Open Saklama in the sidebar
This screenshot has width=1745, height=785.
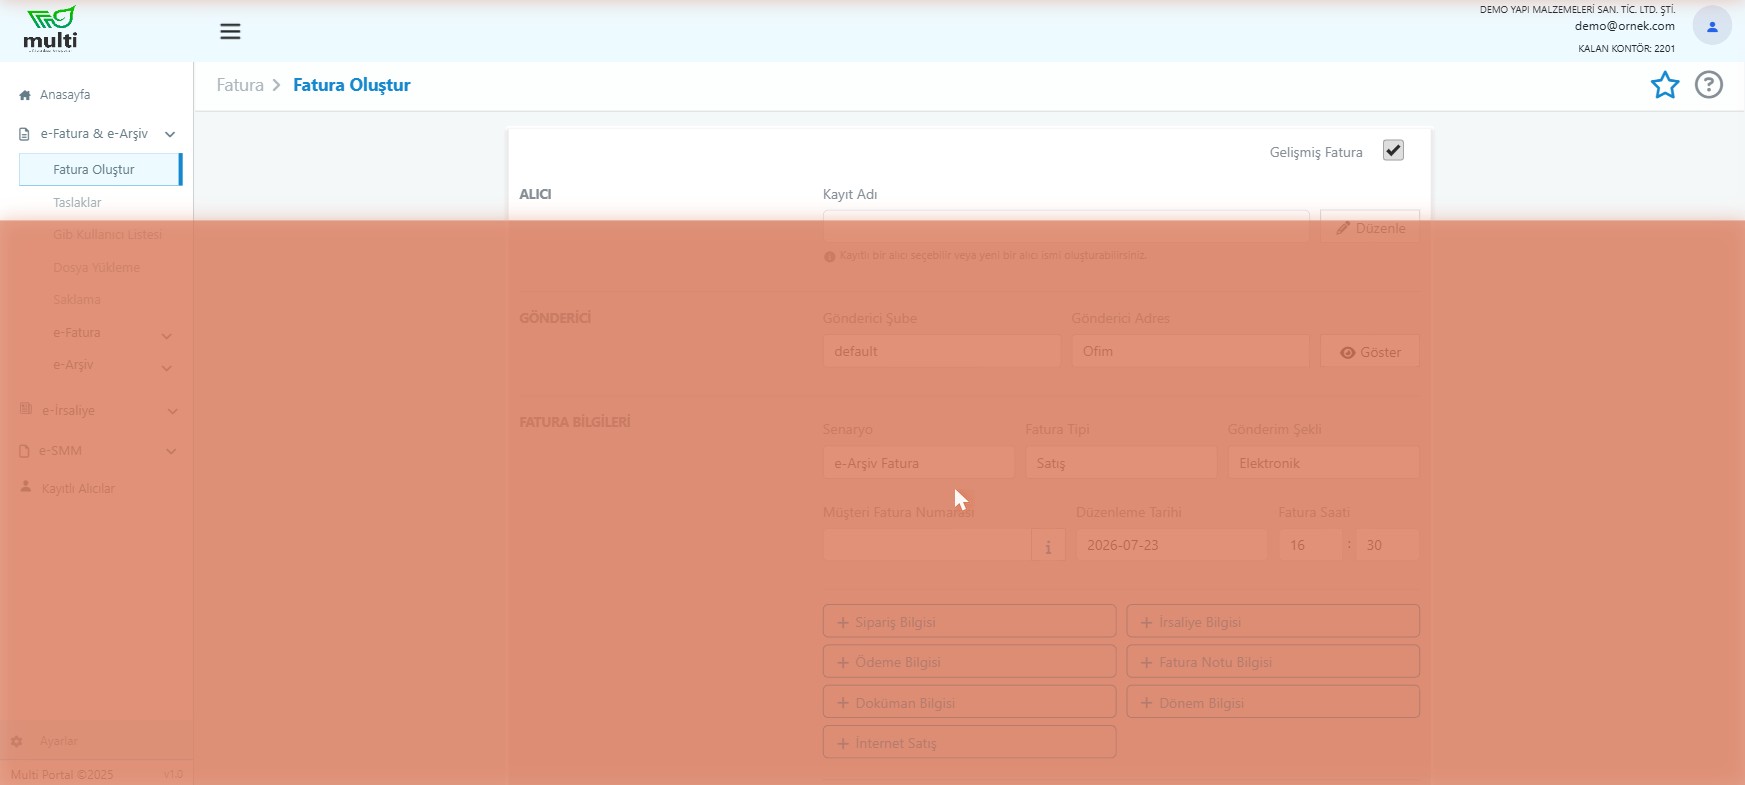pyautogui.click(x=77, y=300)
